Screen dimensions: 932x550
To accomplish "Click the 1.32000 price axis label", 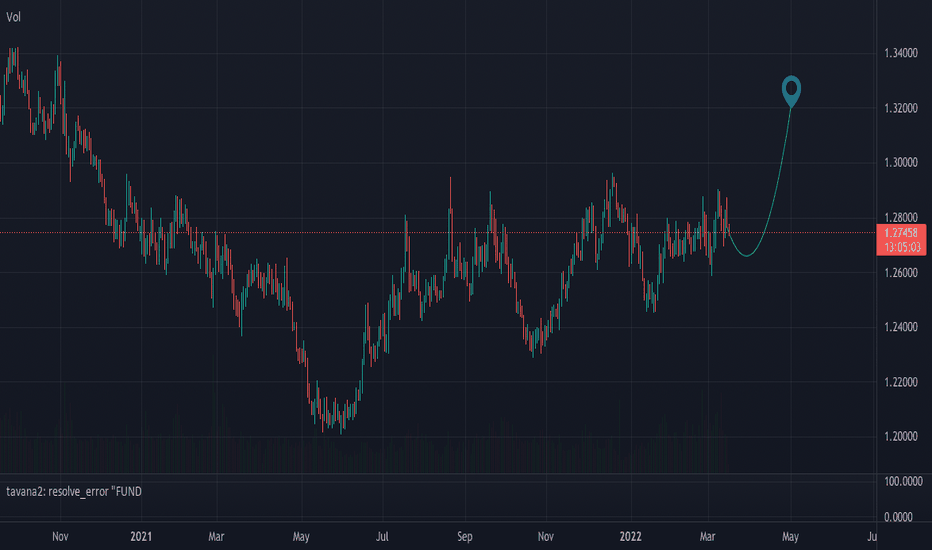I will 900,108.
